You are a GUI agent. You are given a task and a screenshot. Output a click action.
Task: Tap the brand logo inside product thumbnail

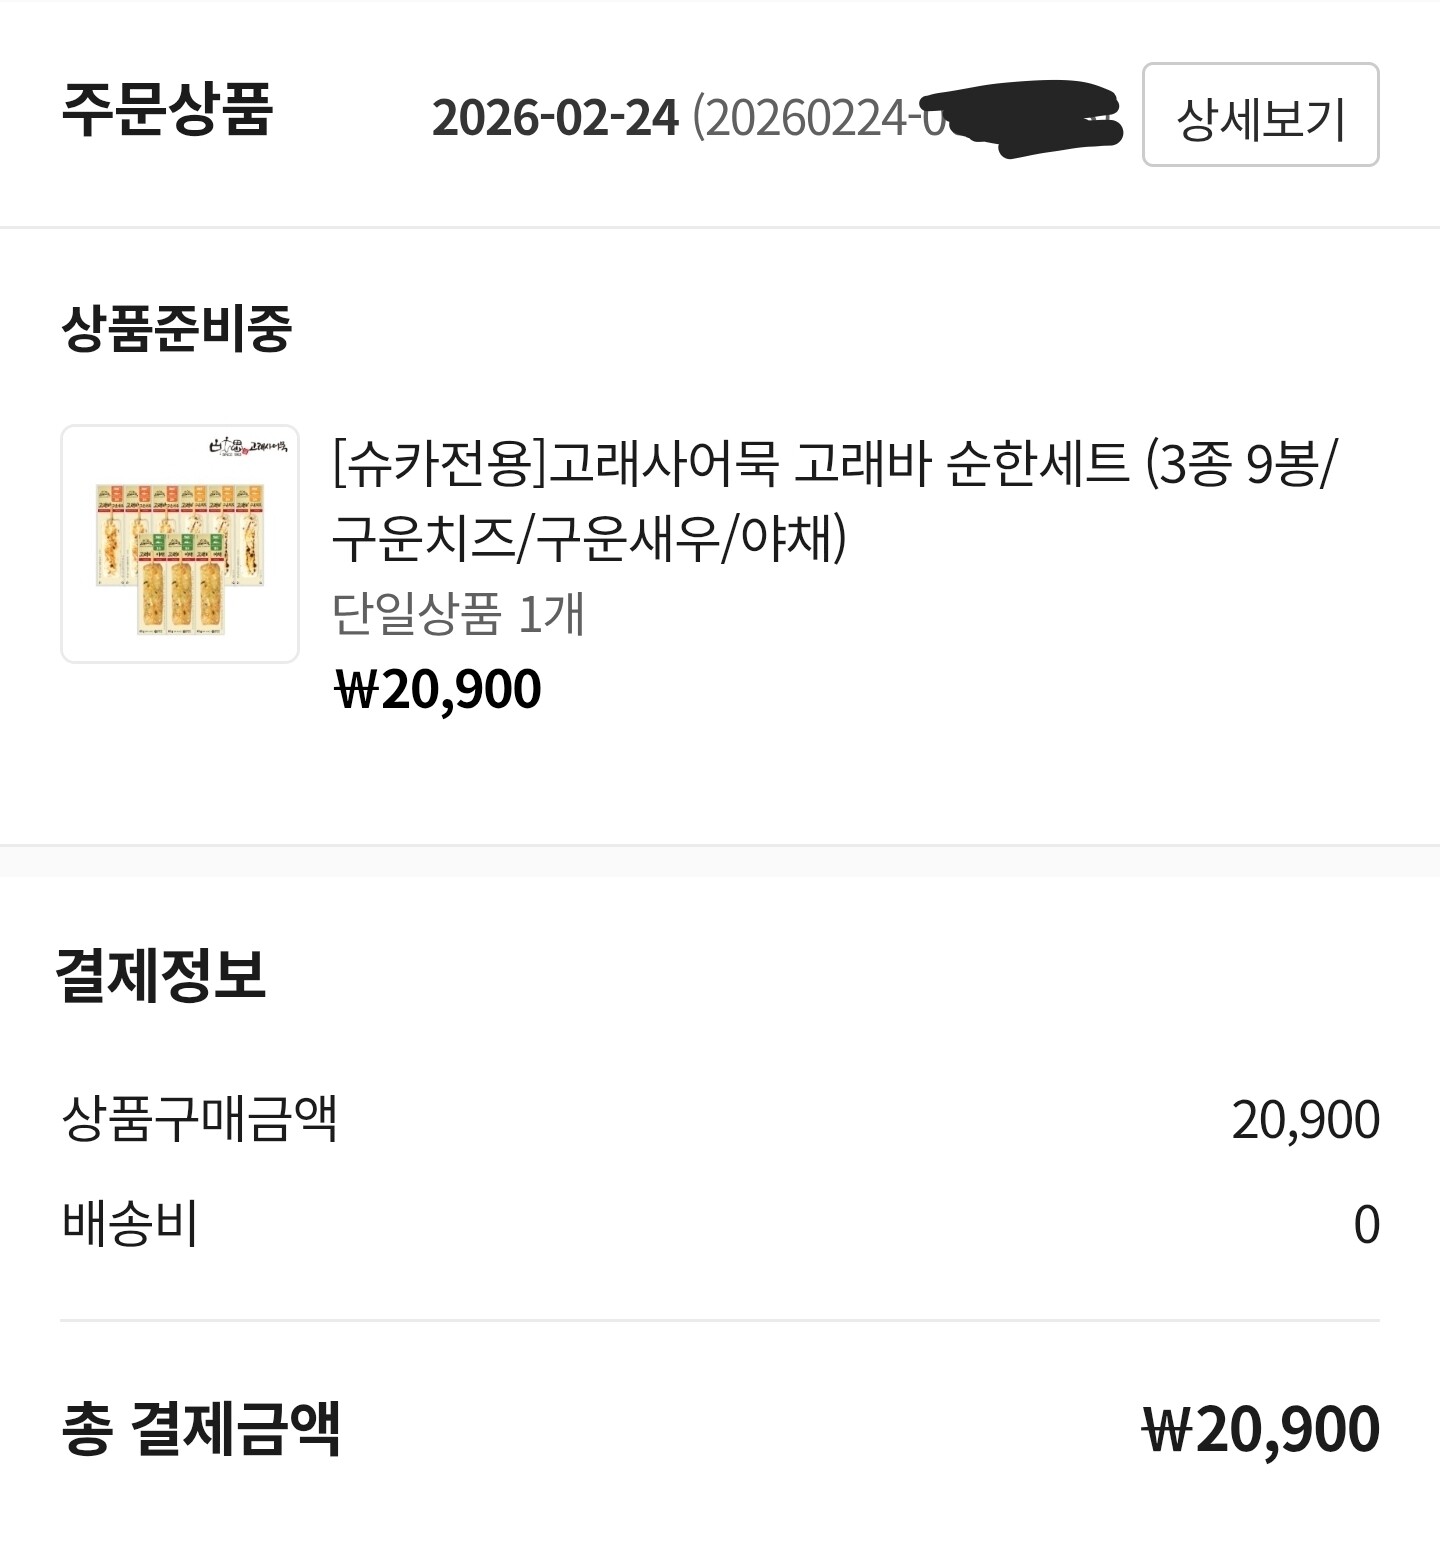252,445
